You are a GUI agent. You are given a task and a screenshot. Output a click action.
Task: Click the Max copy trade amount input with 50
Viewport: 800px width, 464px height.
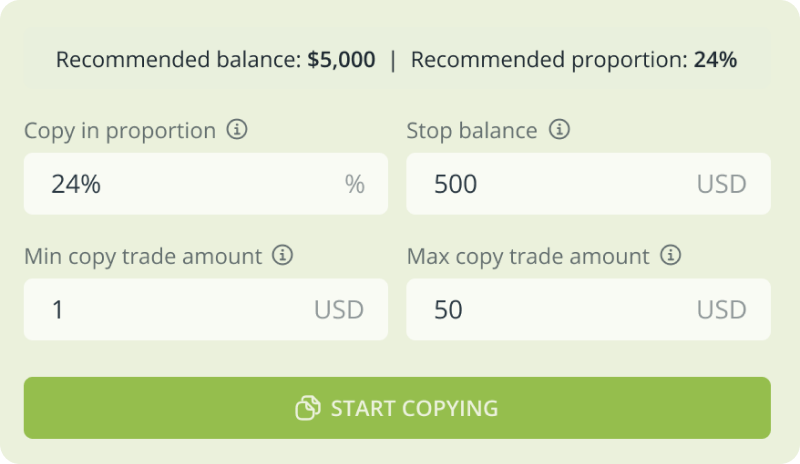tap(588, 309)
